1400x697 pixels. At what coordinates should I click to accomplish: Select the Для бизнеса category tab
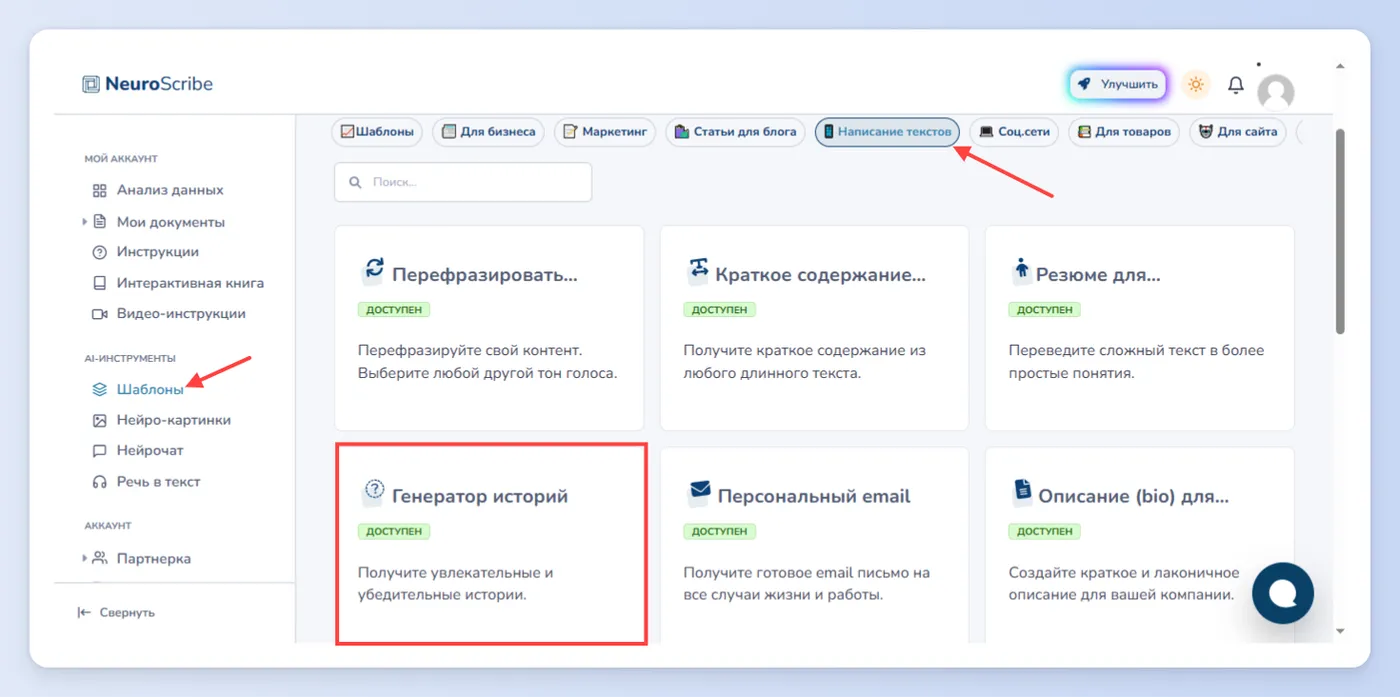point(489,132)
